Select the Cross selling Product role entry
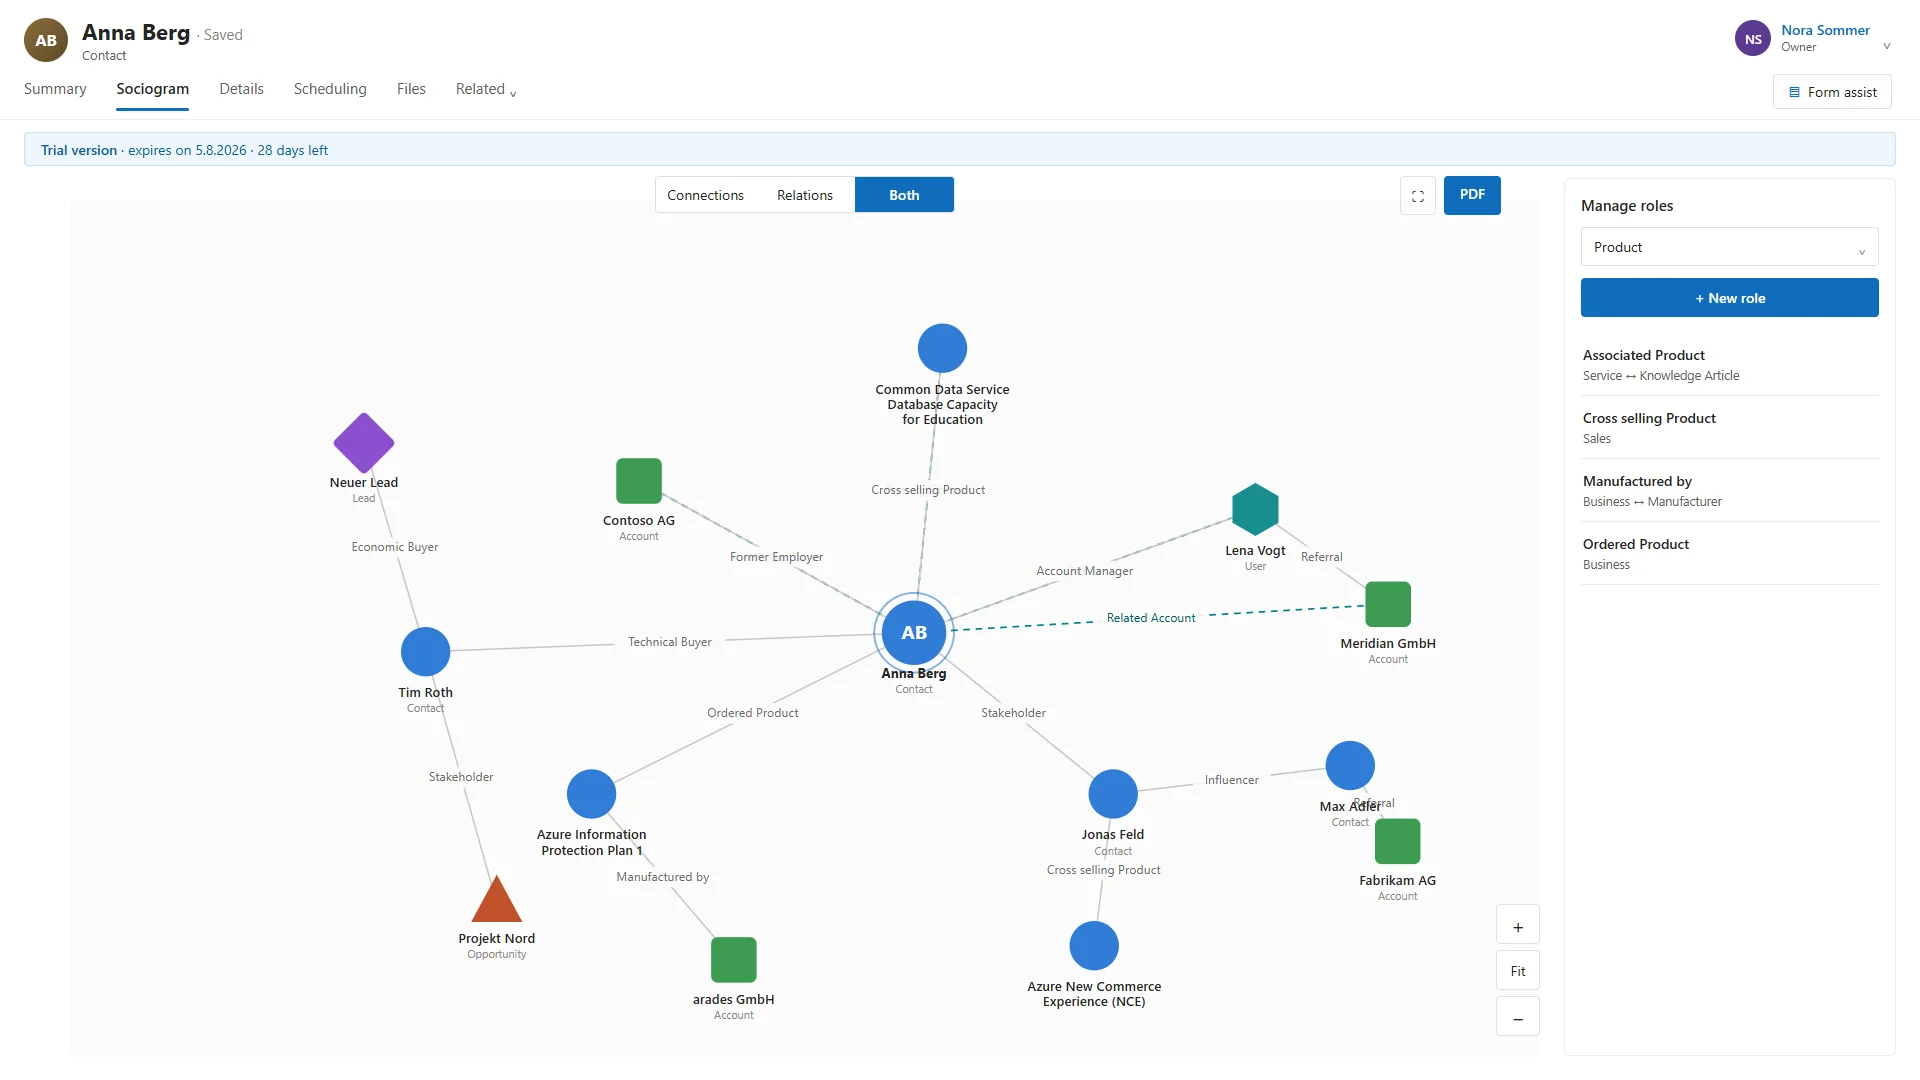1920x1080 pixels. pos(1729,428)
